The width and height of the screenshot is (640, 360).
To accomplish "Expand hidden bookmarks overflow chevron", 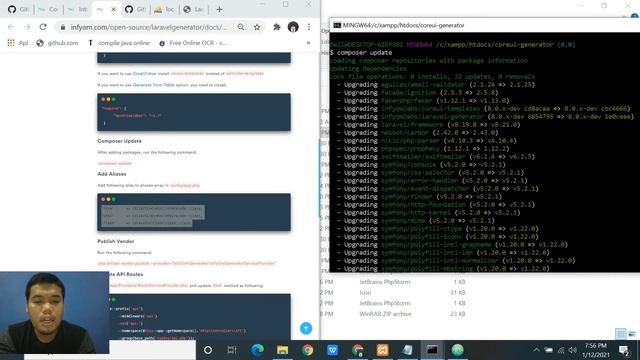I will pyautogui.click(x=308, y=43).
